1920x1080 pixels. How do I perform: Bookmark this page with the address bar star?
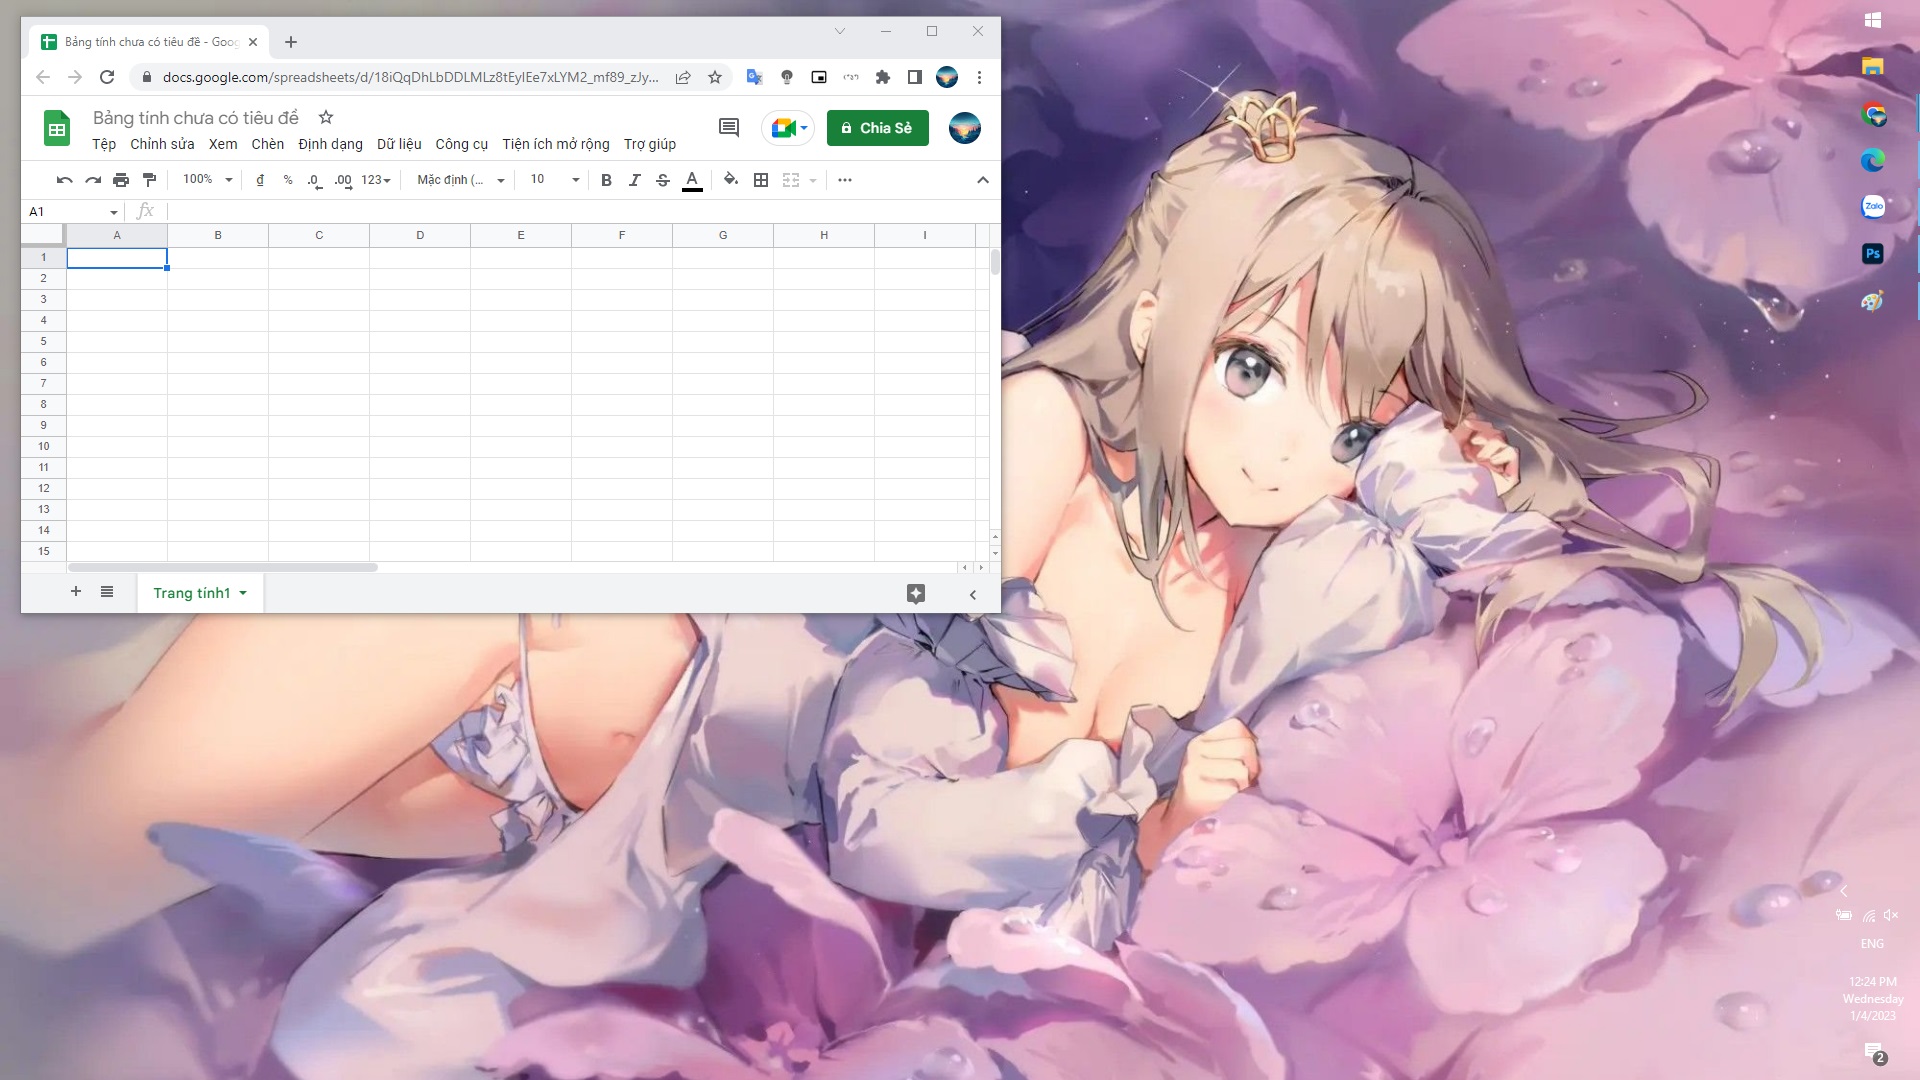tap(715, 77)
